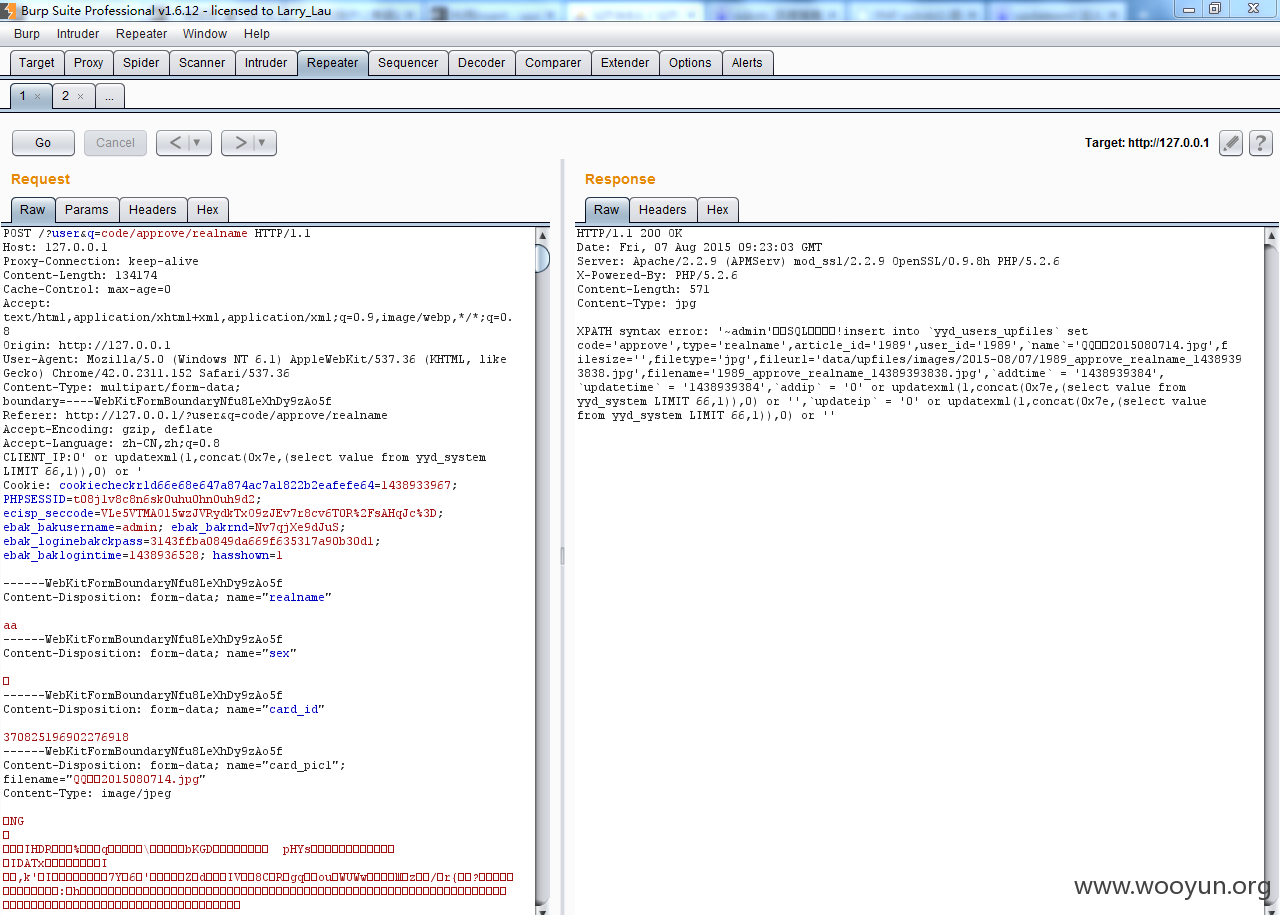Click the Cancel button
1280x915 pixels.
click(x=115, y=143)
